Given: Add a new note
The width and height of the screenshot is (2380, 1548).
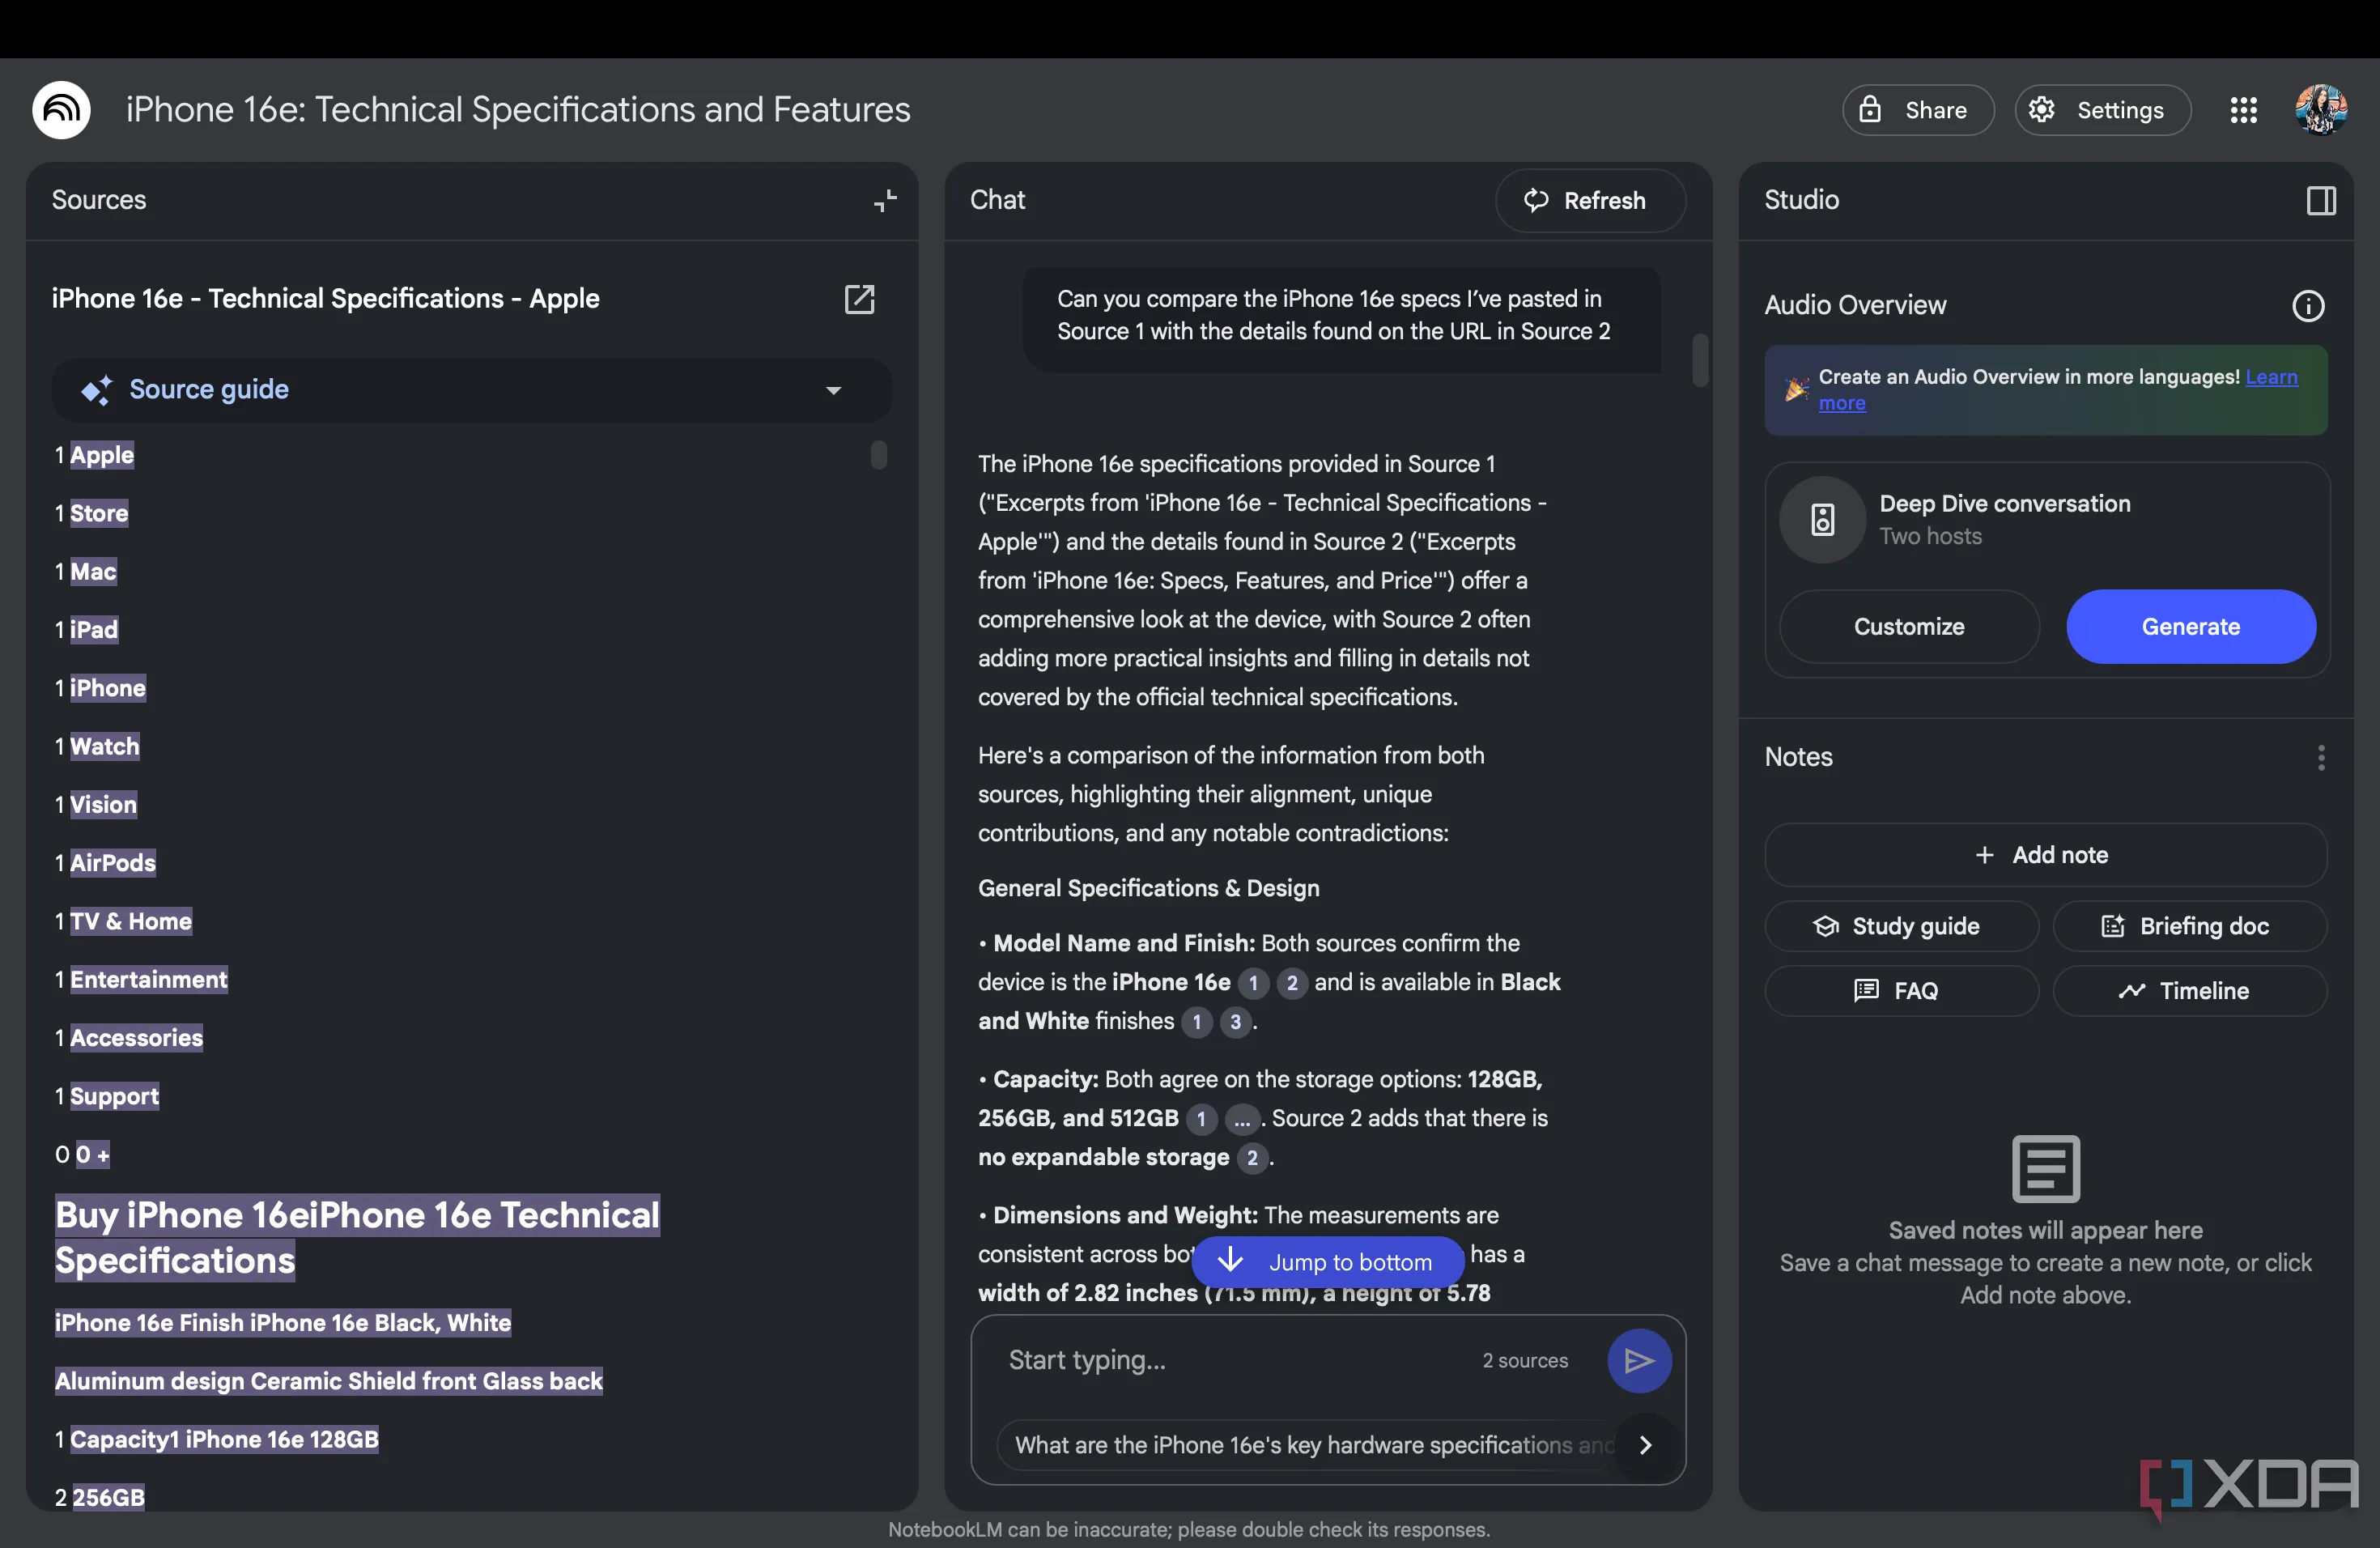Looking at the screenshot, I should [x=2045, y=854].
